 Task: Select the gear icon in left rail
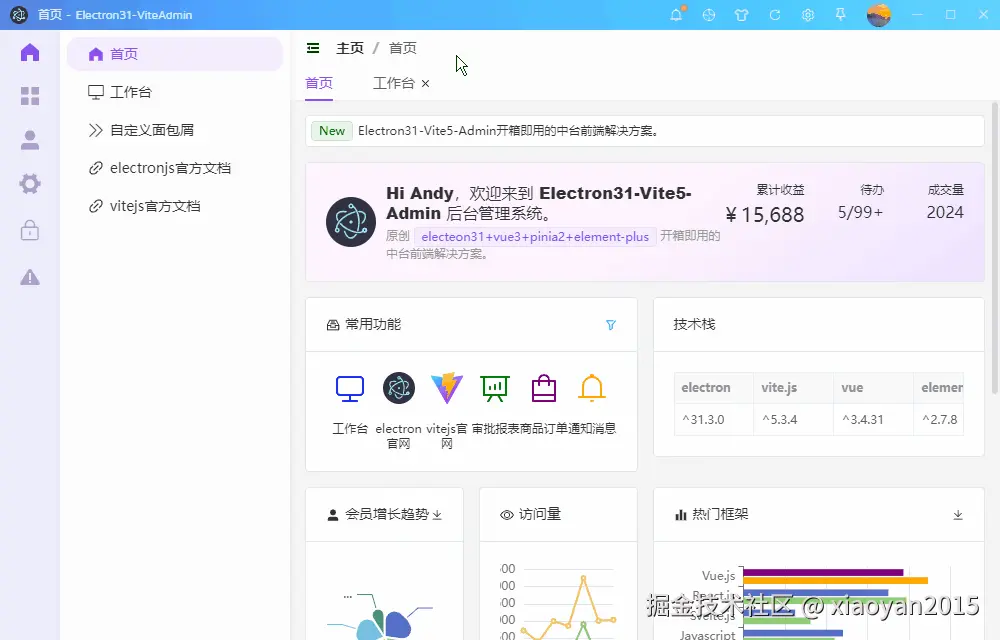click(30, 184)
